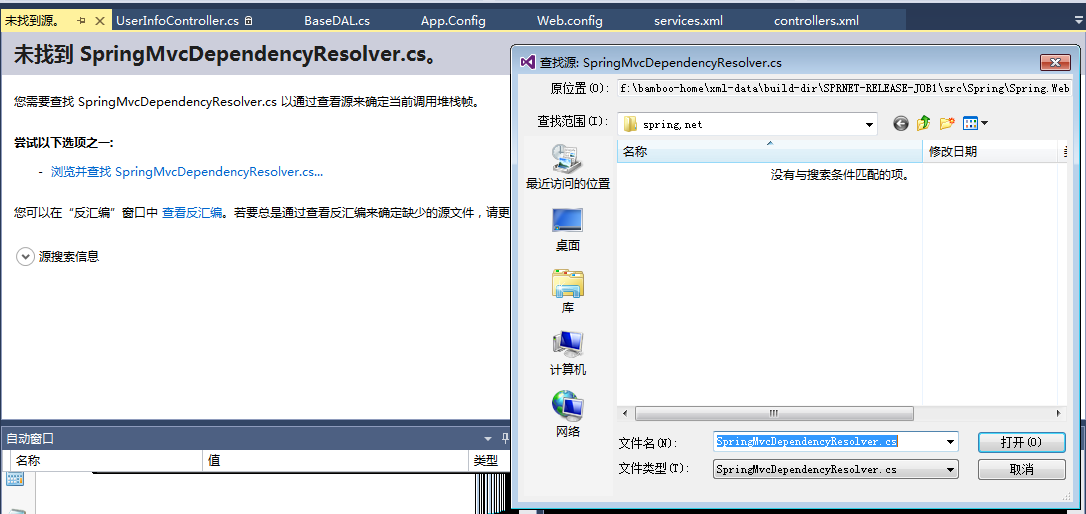
Task: Click right arrow of file list scrollbar
Action: [1058, 414]
